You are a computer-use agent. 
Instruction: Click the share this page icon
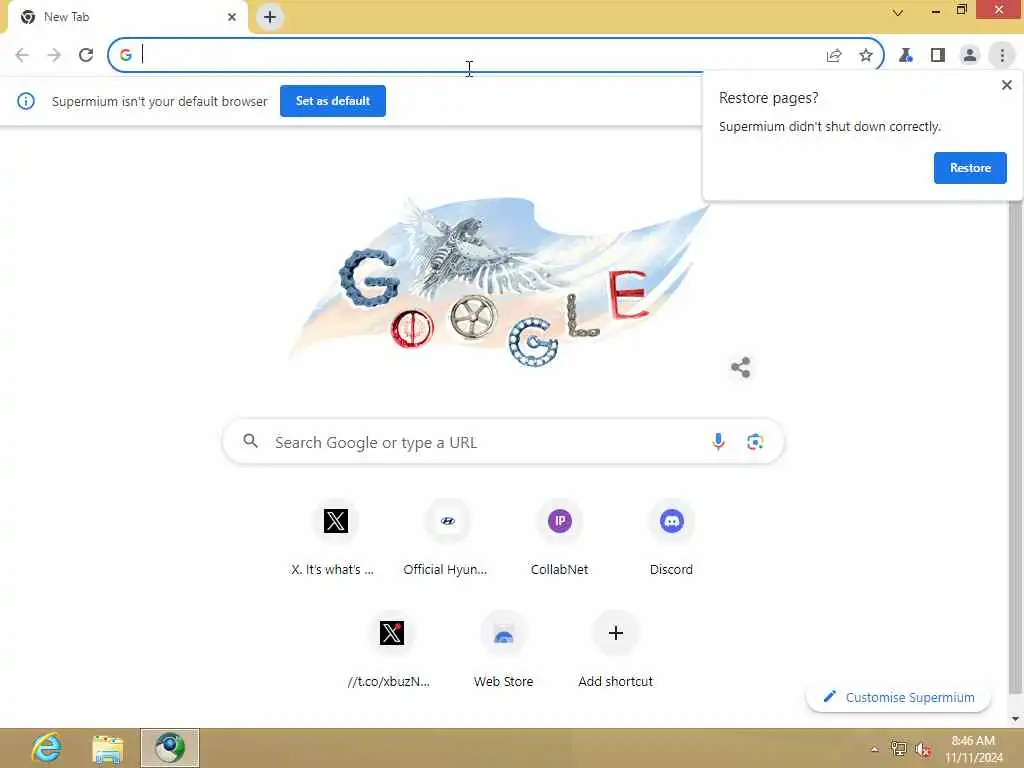tap(834, 56)
